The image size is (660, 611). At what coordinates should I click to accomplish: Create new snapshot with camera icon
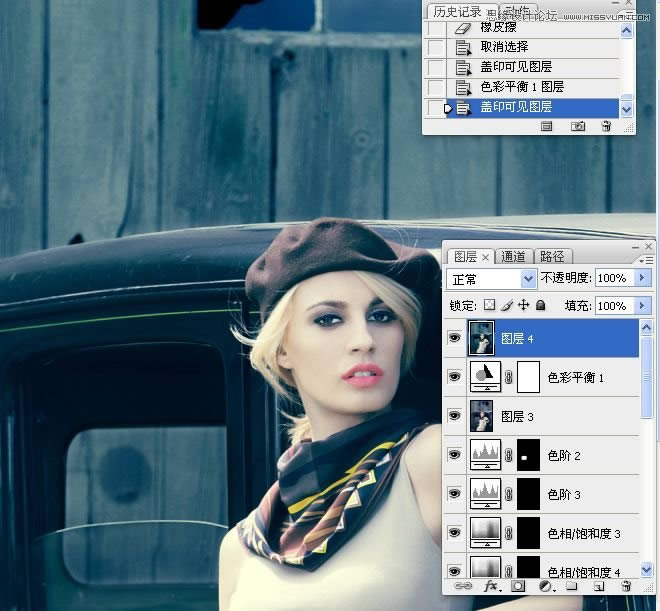(x=577, y=127)
